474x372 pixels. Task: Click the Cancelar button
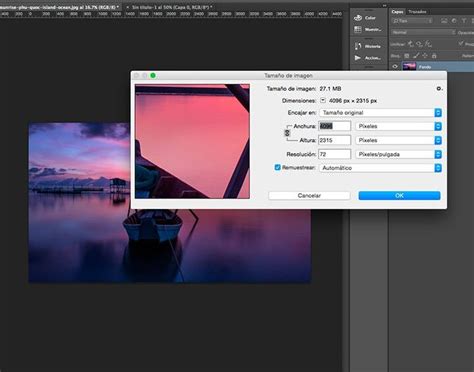tap(309, 195)
